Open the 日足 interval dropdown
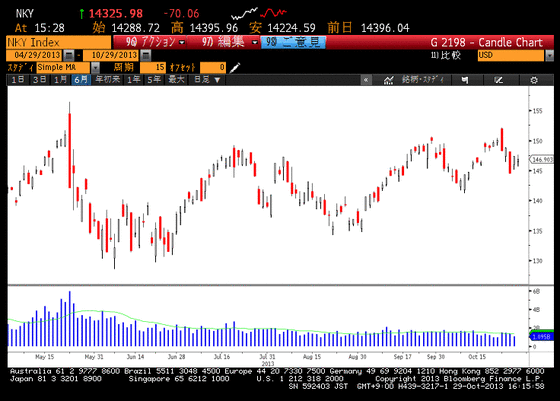This screenshot has height=401, width=560. (207, 80)
